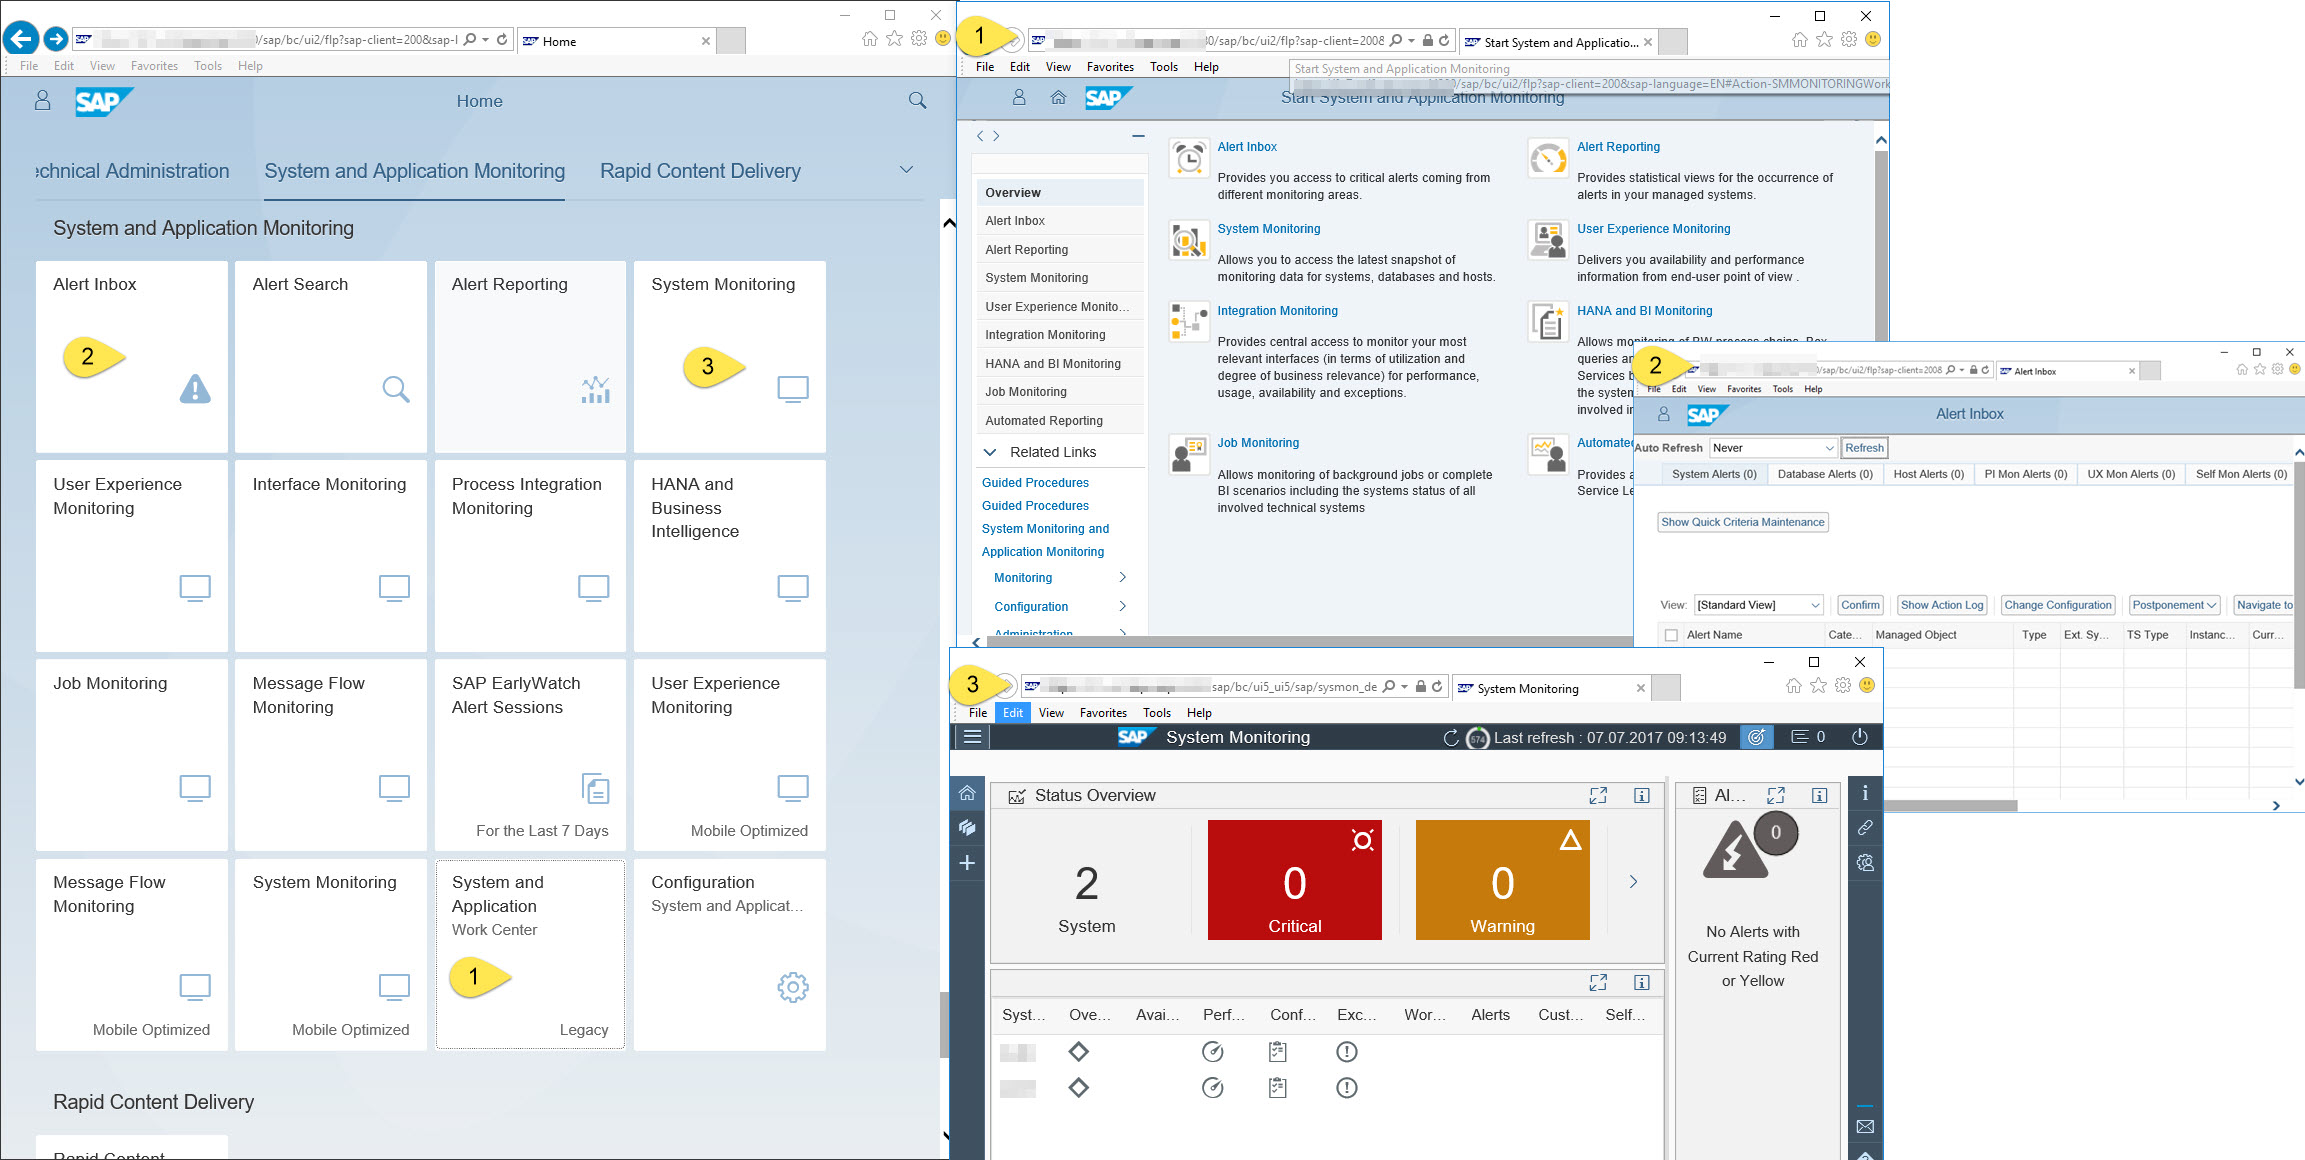Open the Alert Inbox tile on Home
Screen dimensions: 2305x1160
131,356
